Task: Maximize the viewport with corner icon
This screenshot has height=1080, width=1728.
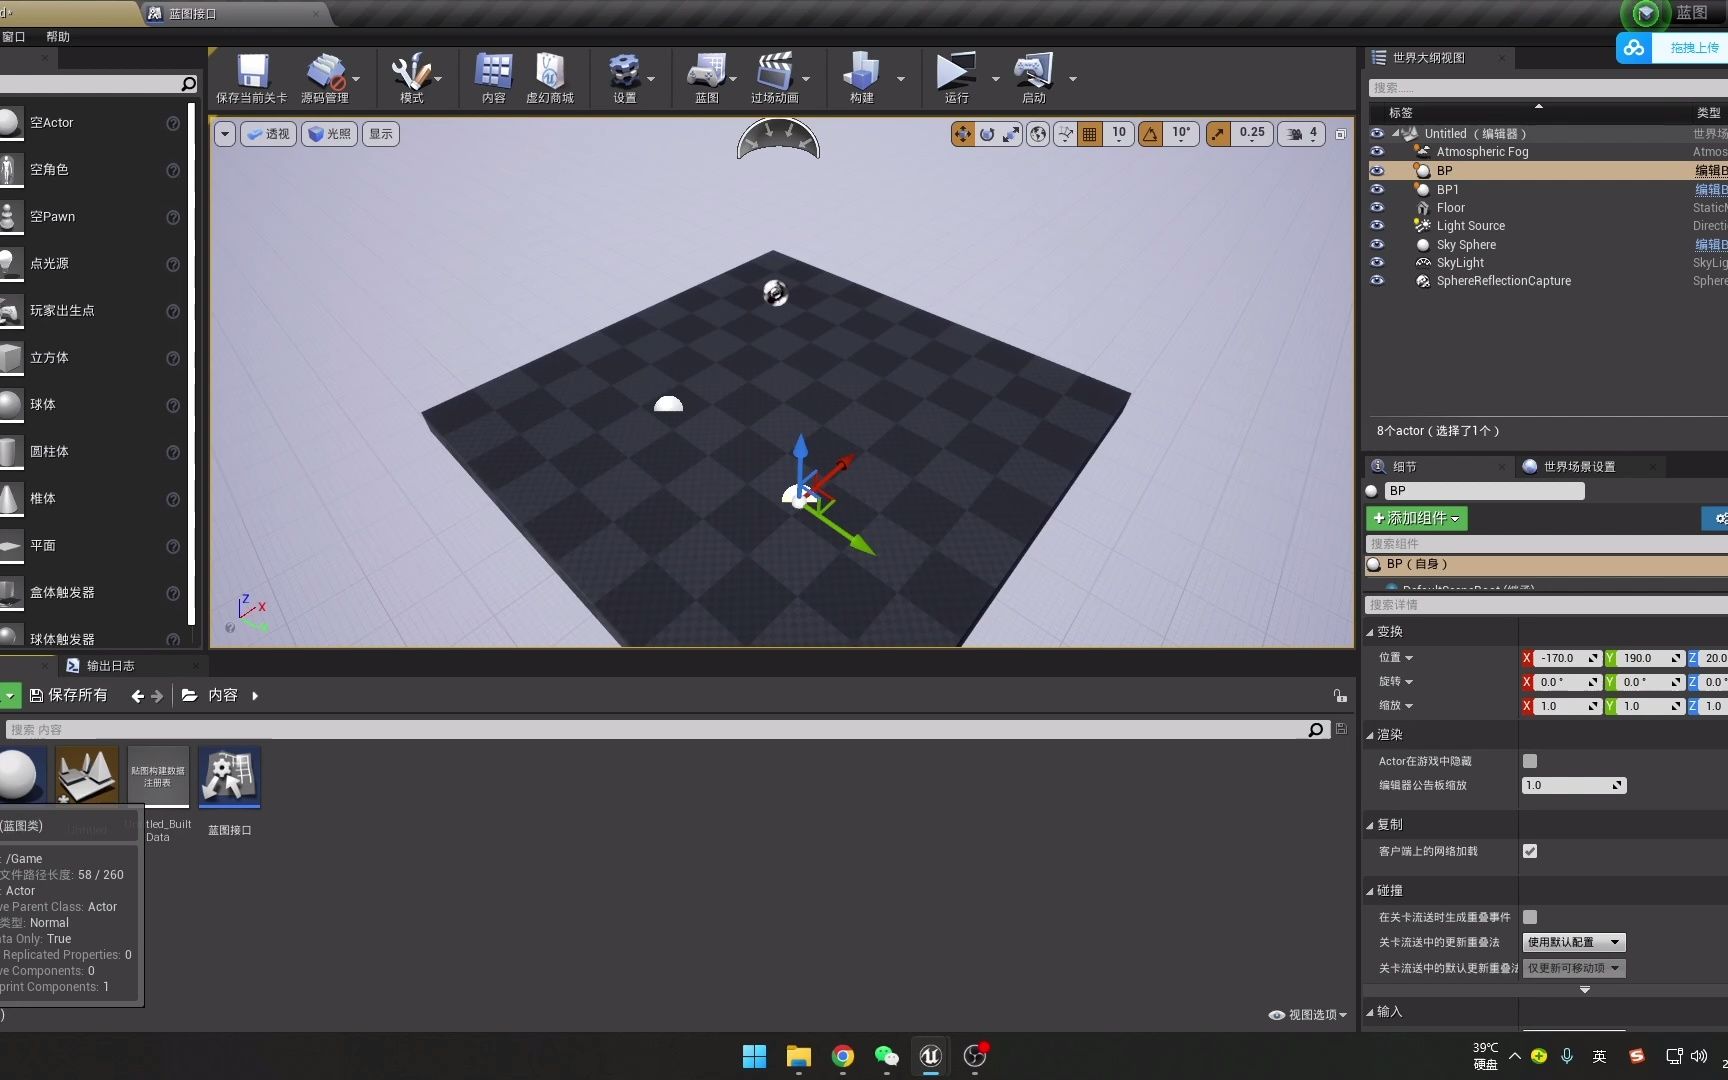Action: (1341, 134)
